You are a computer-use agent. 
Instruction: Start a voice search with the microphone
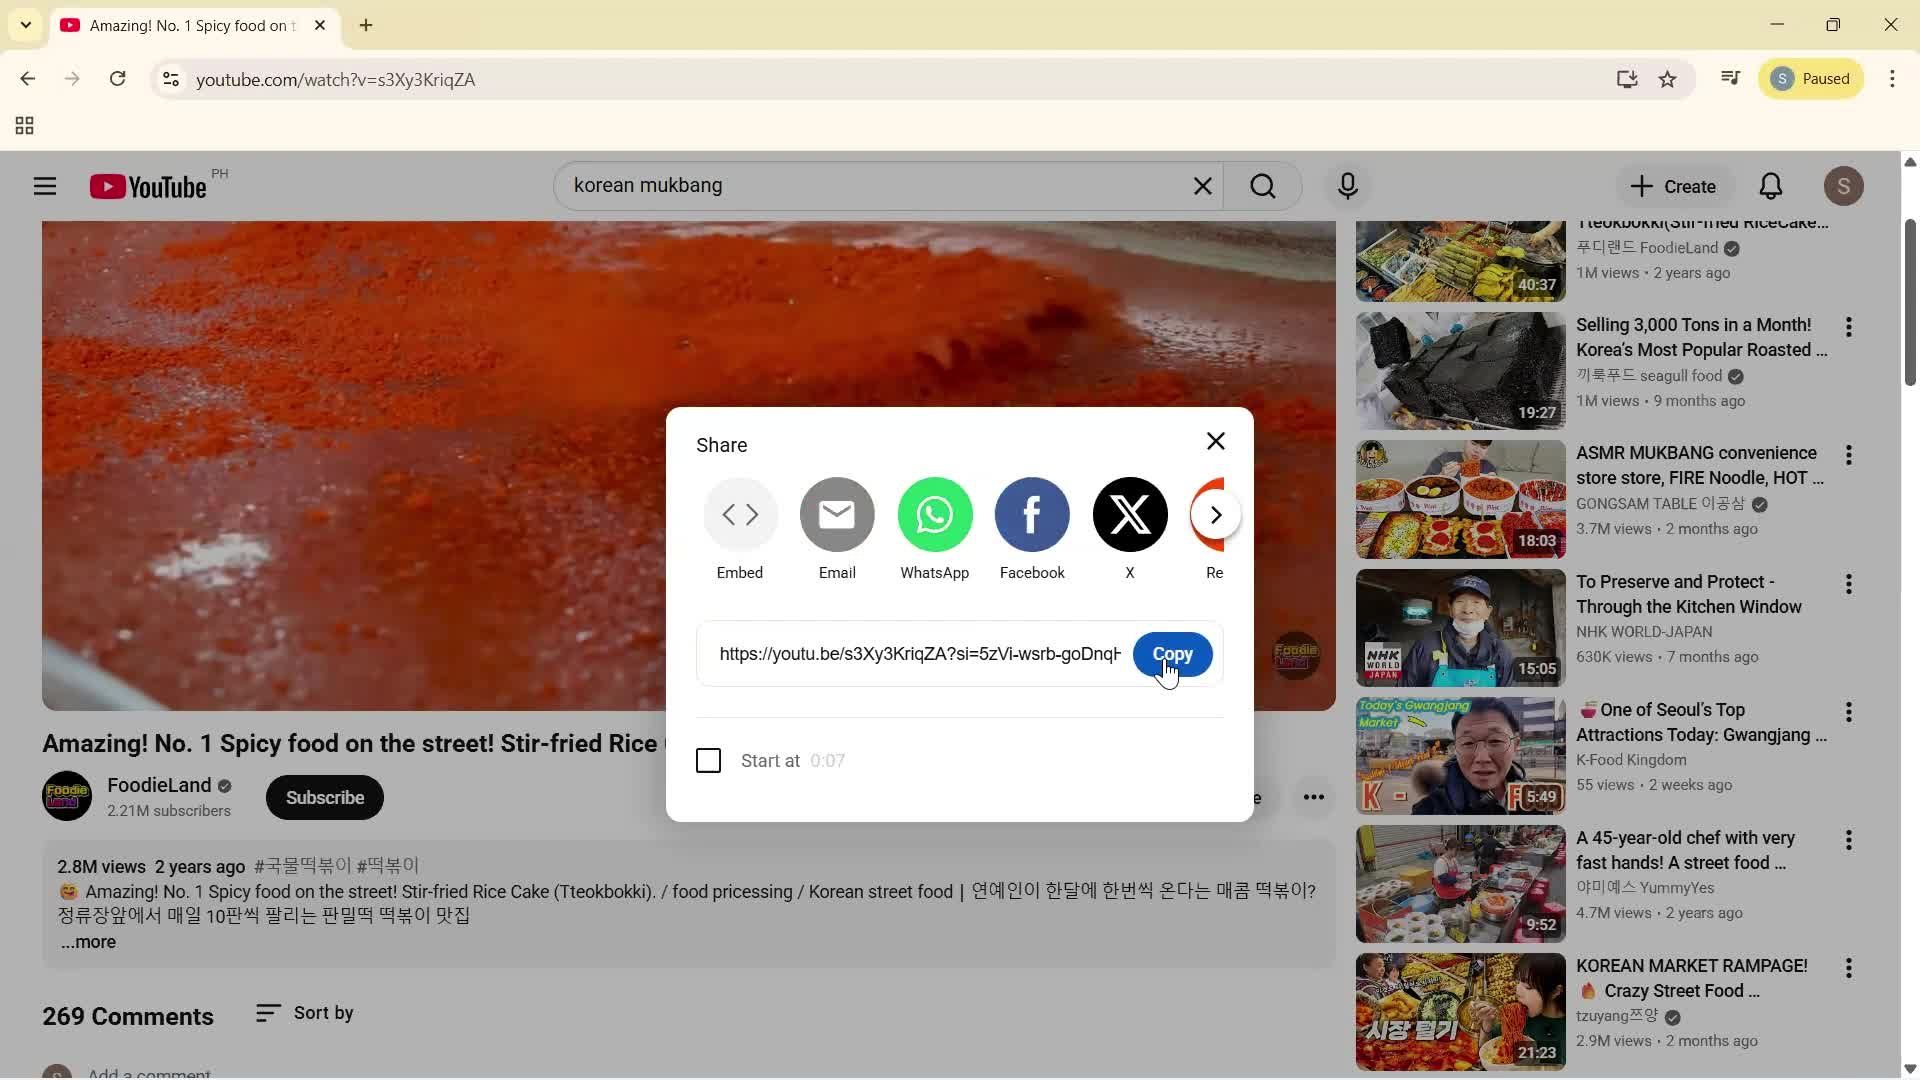click(1347, 185)
